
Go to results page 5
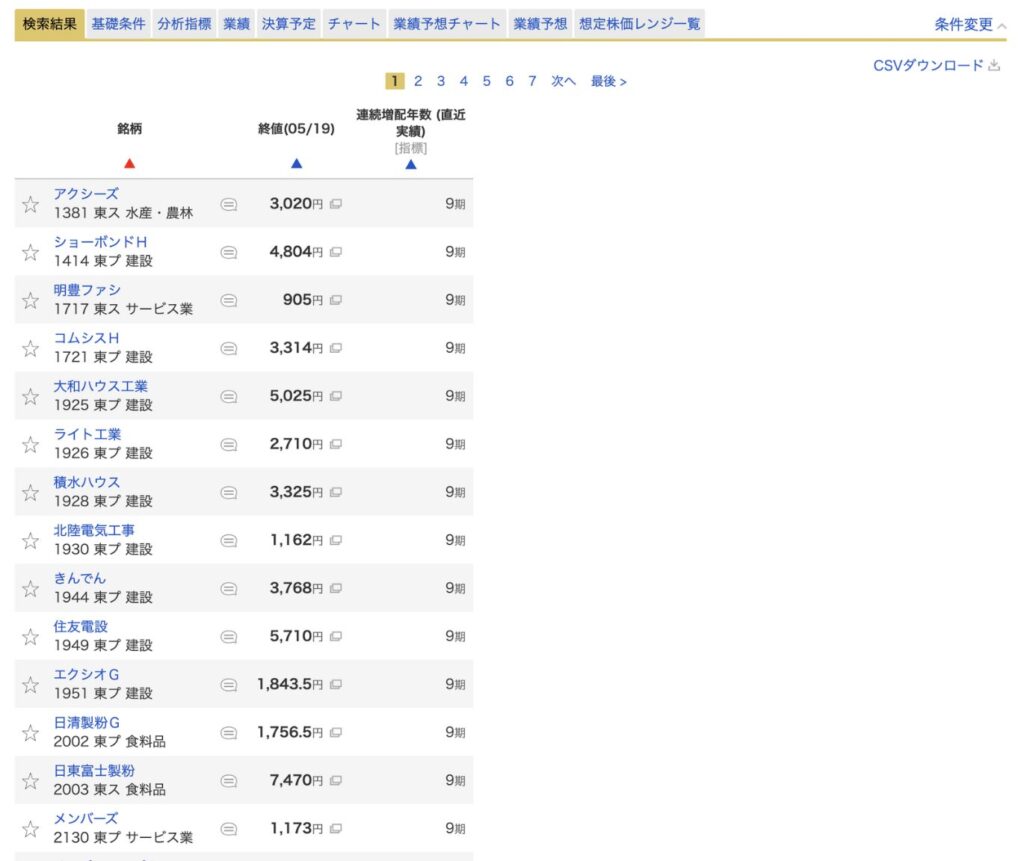[487, 81]
